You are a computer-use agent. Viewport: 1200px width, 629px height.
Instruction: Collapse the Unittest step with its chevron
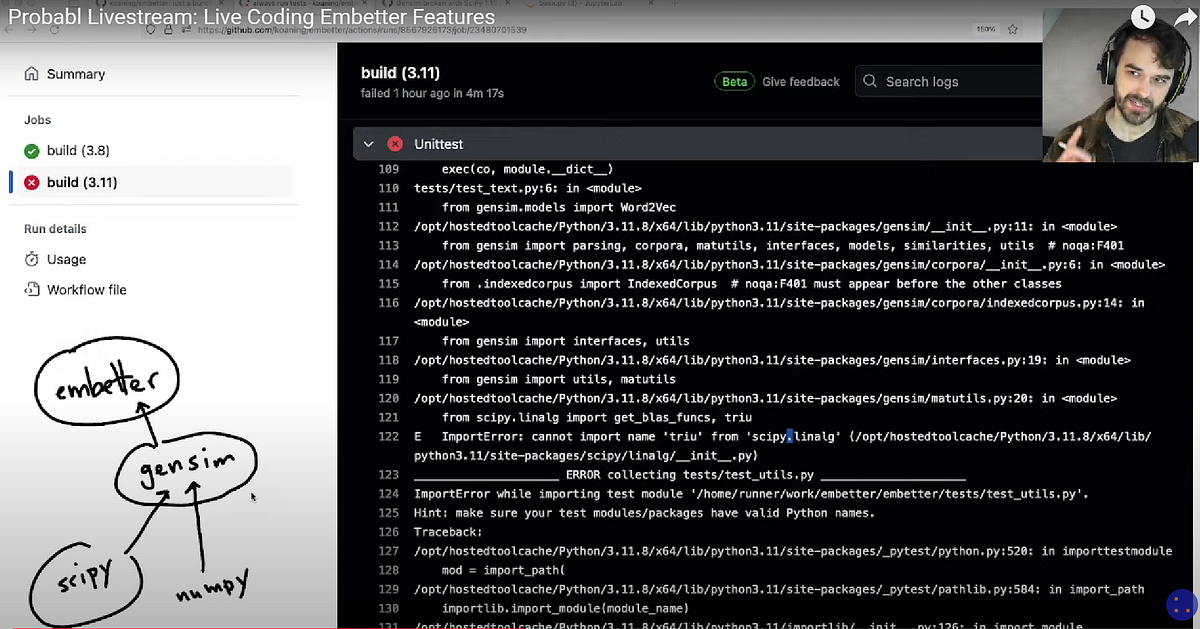point(368,143)
